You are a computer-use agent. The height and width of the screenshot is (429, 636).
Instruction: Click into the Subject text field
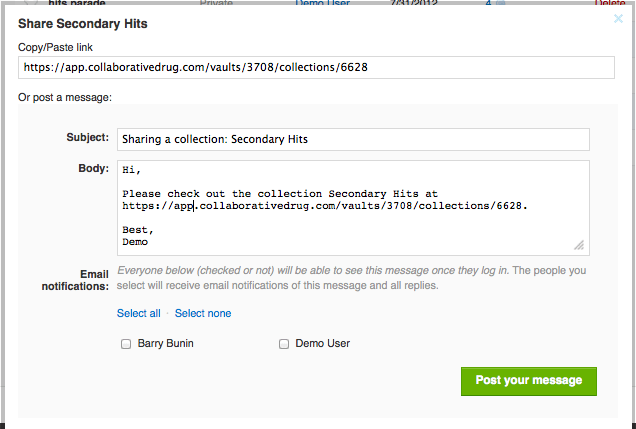coord(353,139)
